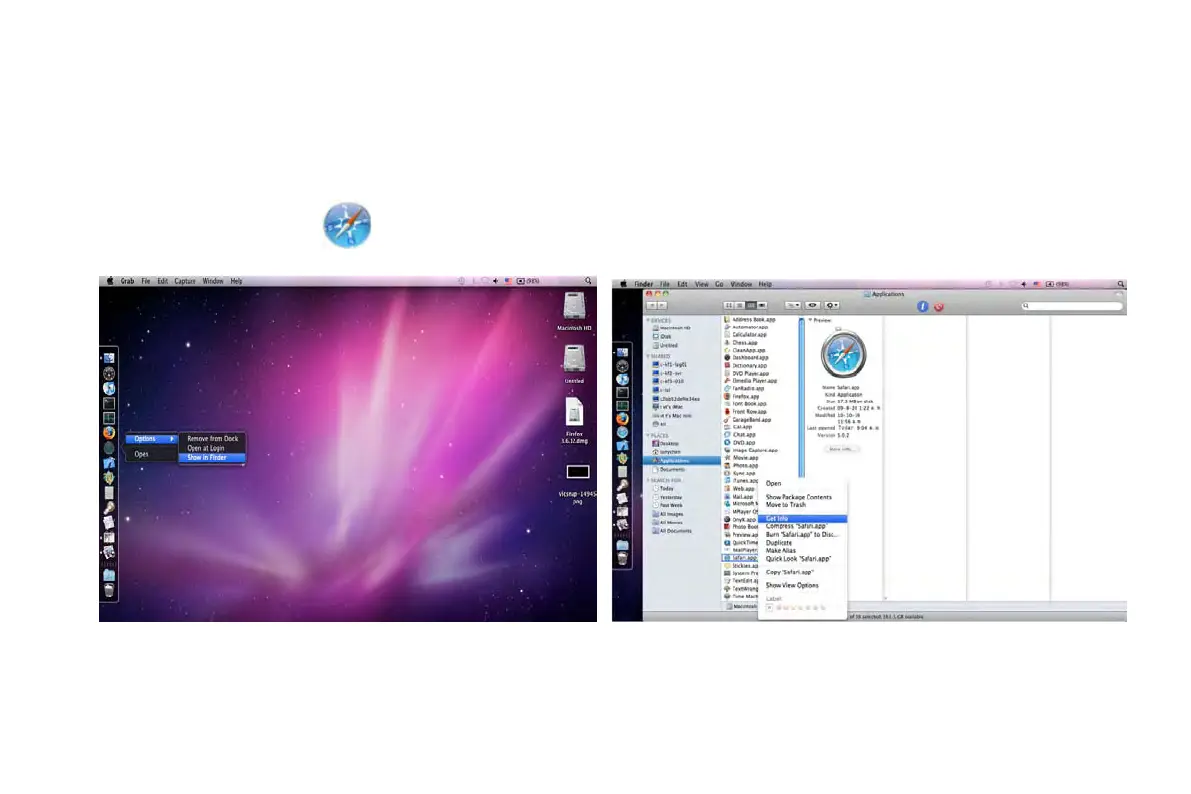
Task: Open the arrange dropdown left of Quick Look
Action: point(792,305)
